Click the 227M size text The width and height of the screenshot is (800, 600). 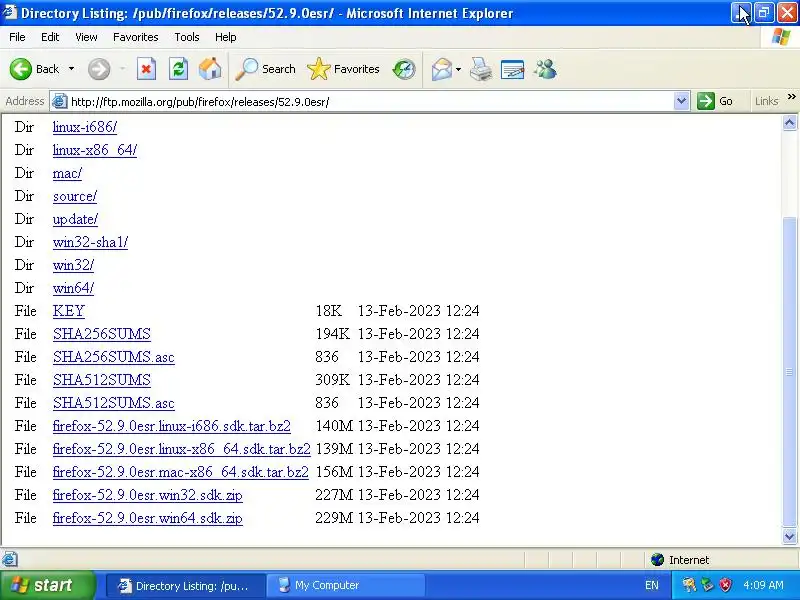pos(334,494)
